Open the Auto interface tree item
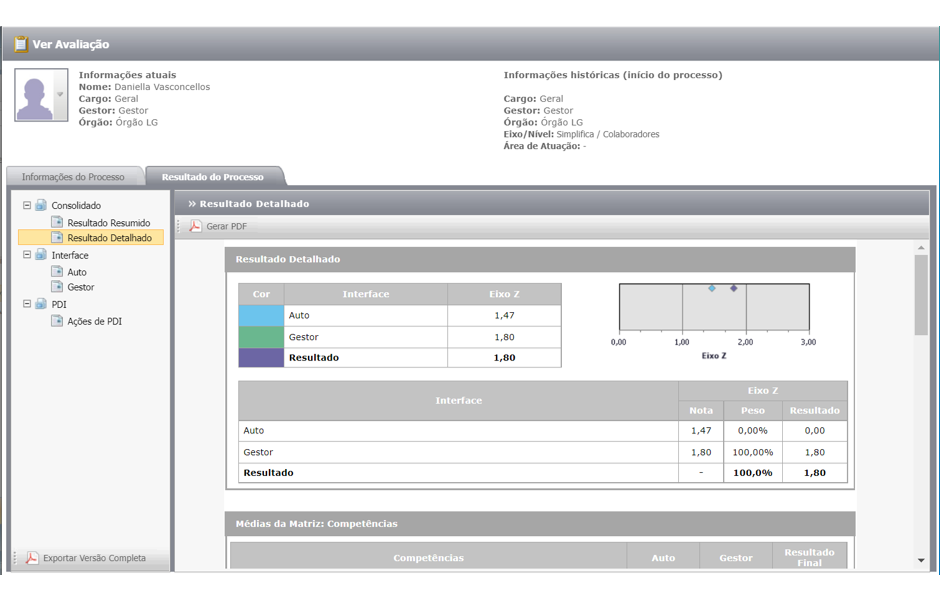The width and height of the screenshot is (940, 600). (x=77, y=272)
